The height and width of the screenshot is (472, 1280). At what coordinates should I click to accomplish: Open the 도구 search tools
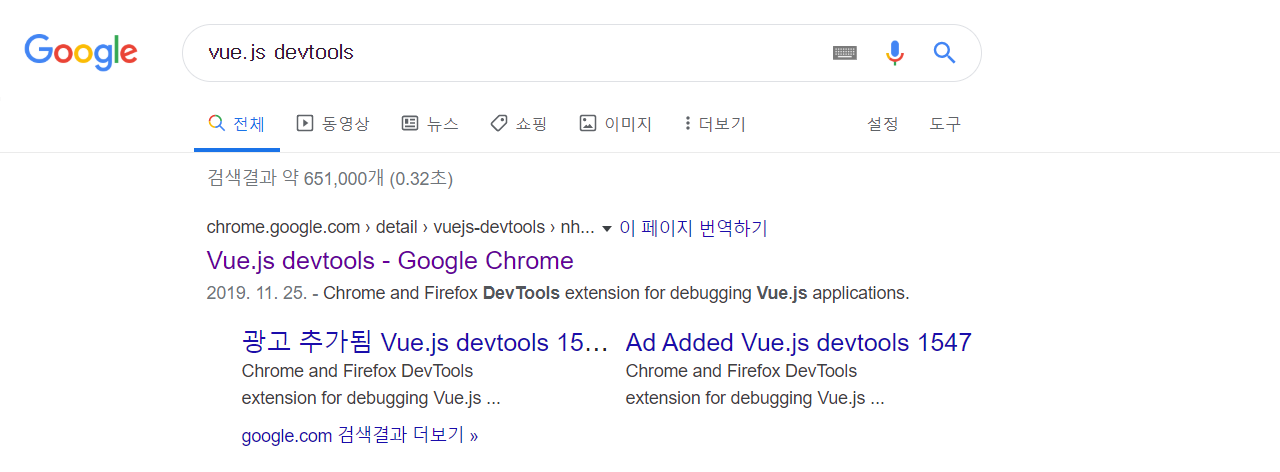point(945,124)
